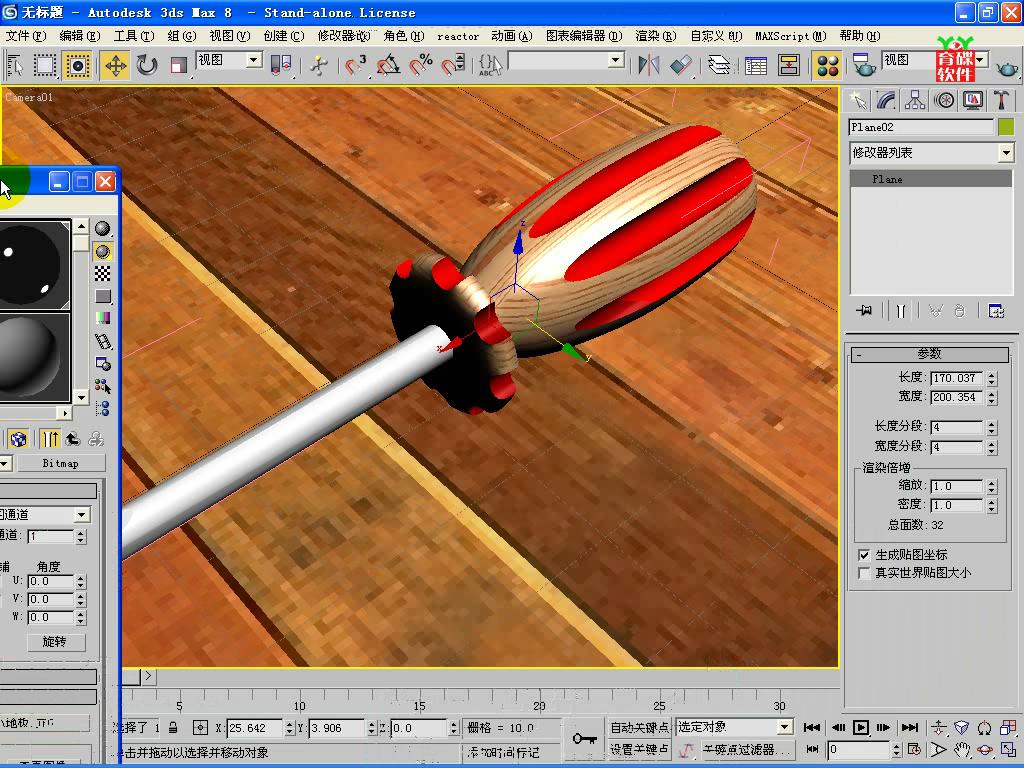Click the 旋转 button in Material Editor
This screenshot has height=768, width=1024.
click(x=56, y=642)
